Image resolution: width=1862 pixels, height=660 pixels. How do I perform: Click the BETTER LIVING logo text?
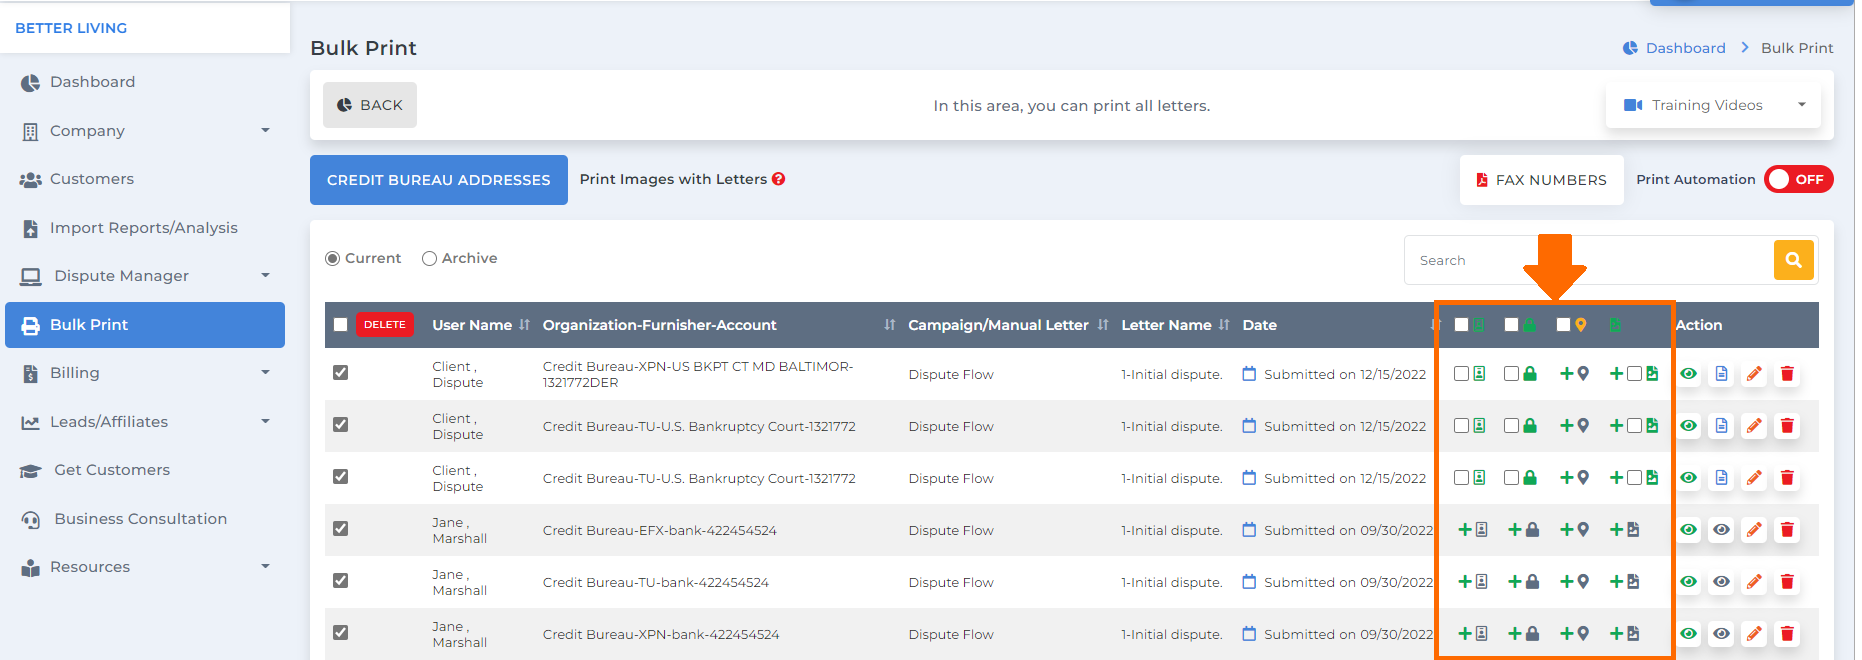(71, 28)
